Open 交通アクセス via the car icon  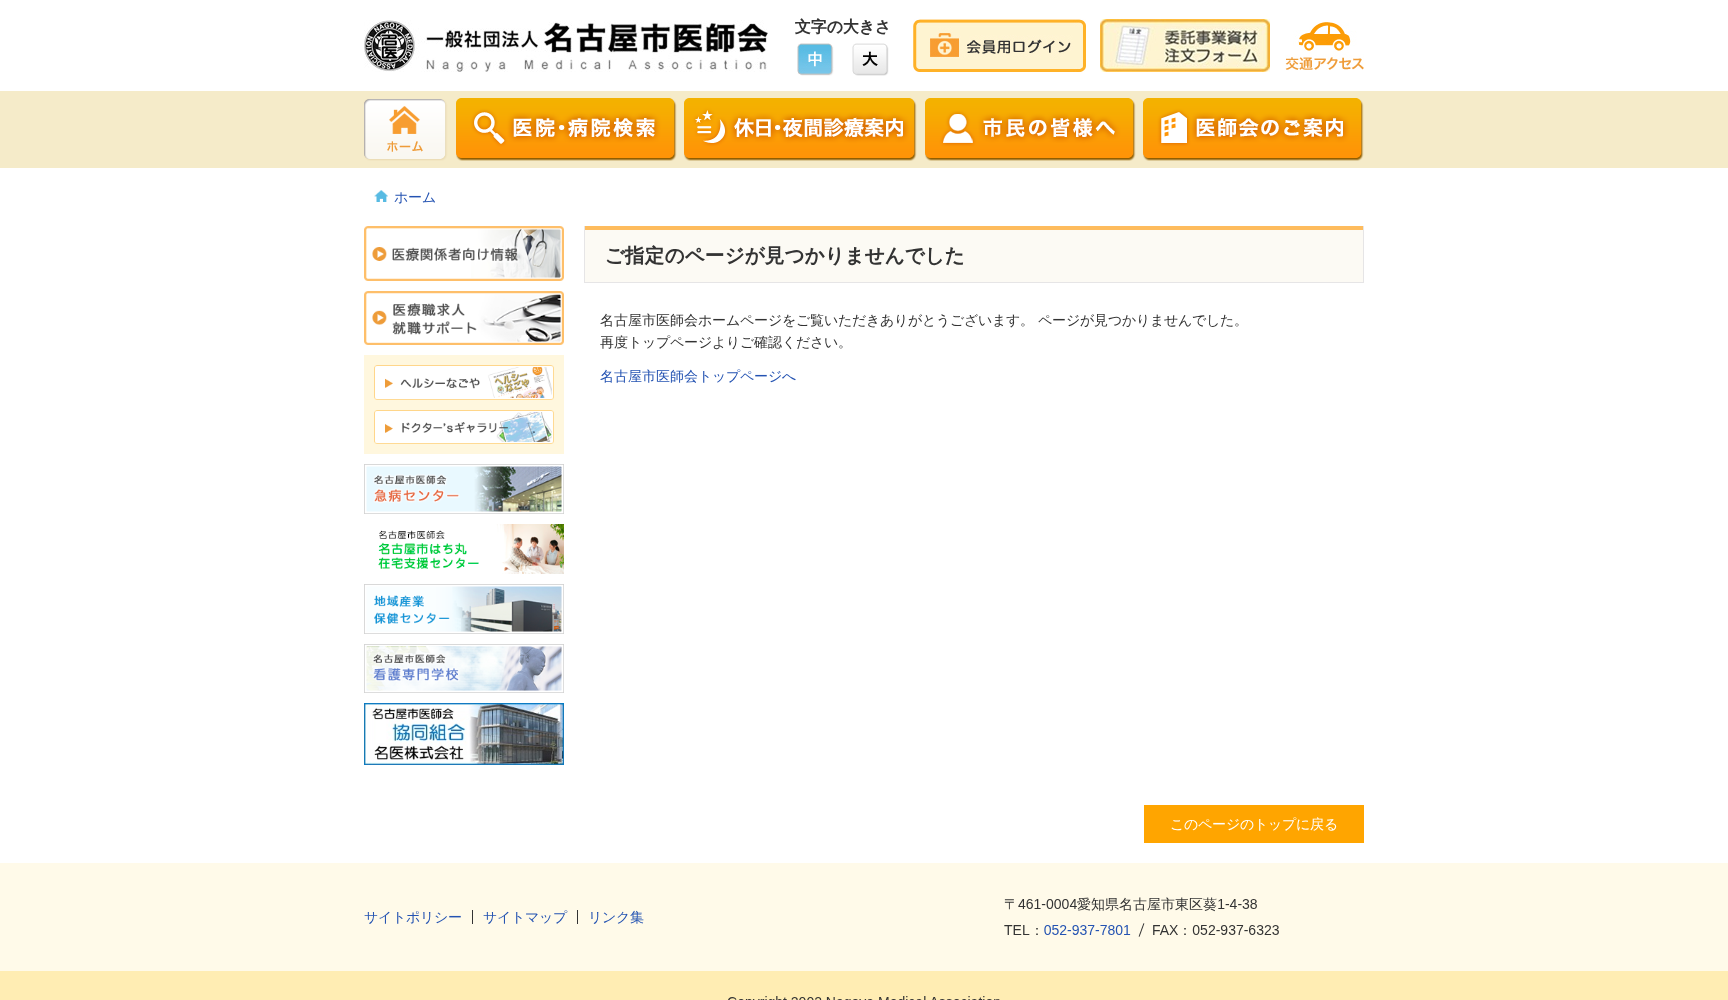point(1324,38)
